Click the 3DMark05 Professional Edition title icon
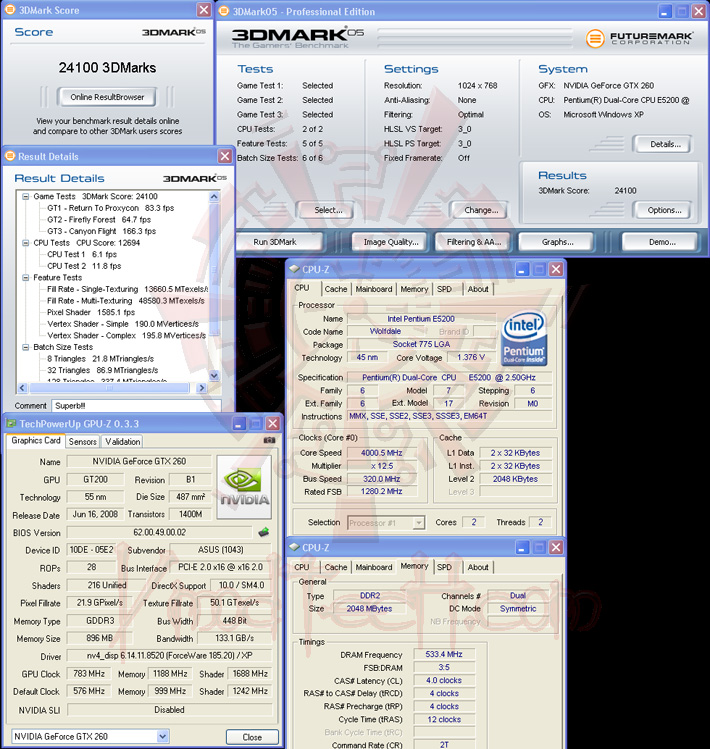 [224, 11]
